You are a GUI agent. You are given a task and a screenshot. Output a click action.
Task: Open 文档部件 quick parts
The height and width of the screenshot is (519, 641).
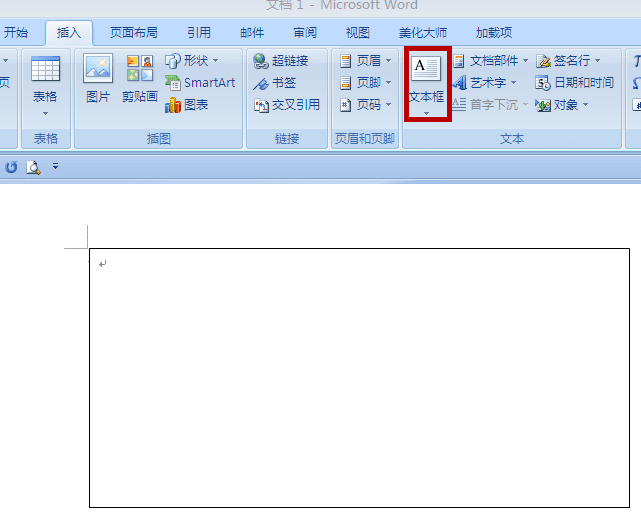(490, 61)
